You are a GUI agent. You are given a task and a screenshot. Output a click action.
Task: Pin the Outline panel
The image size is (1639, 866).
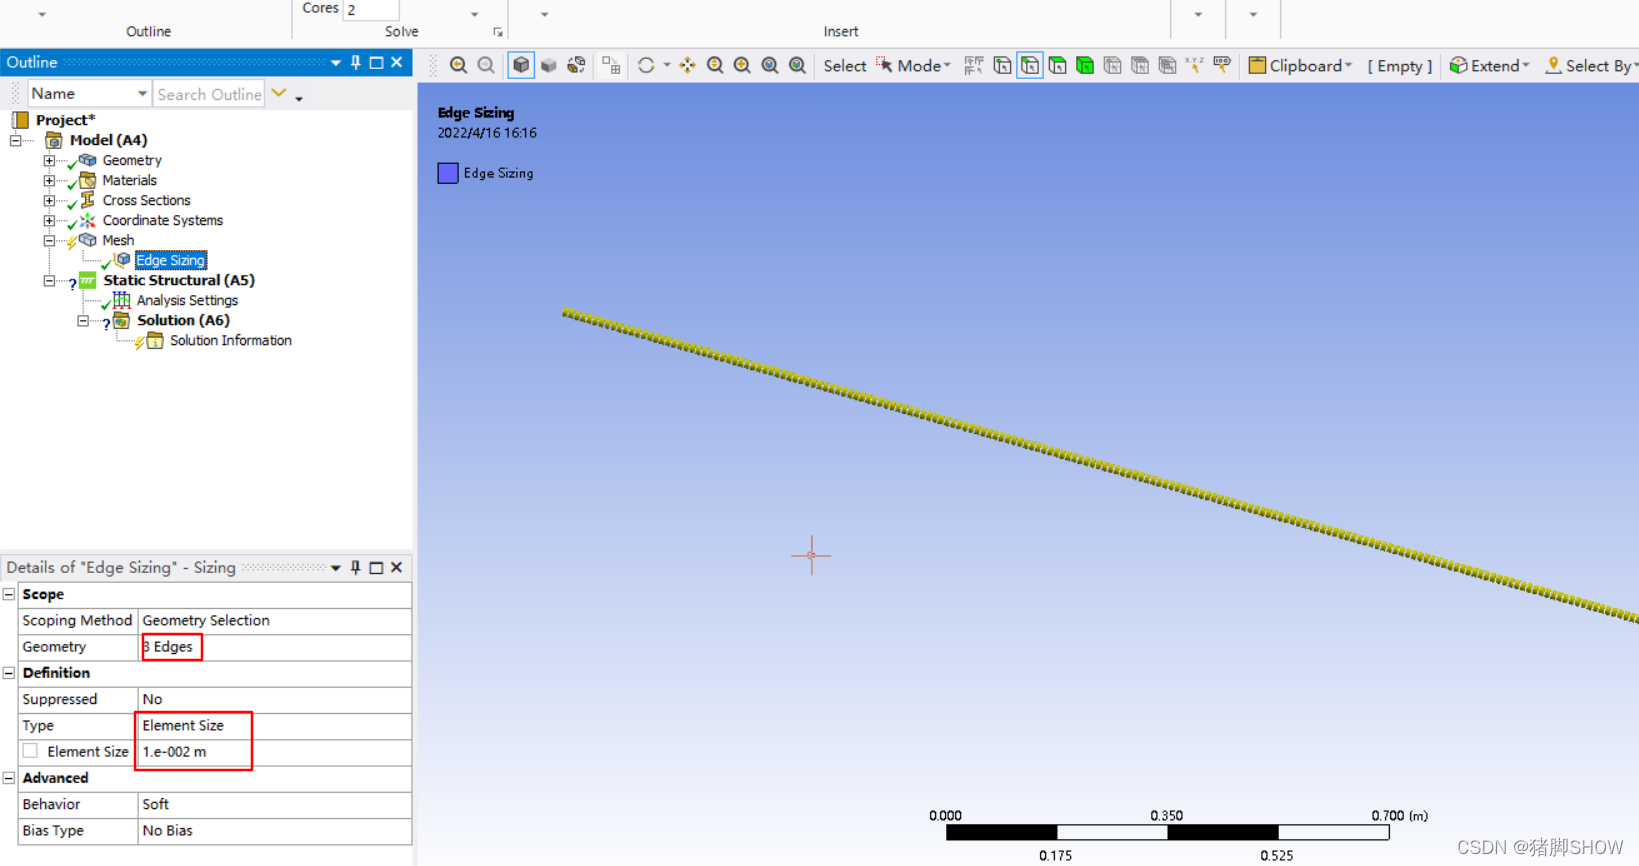click(x=356, y=62)
